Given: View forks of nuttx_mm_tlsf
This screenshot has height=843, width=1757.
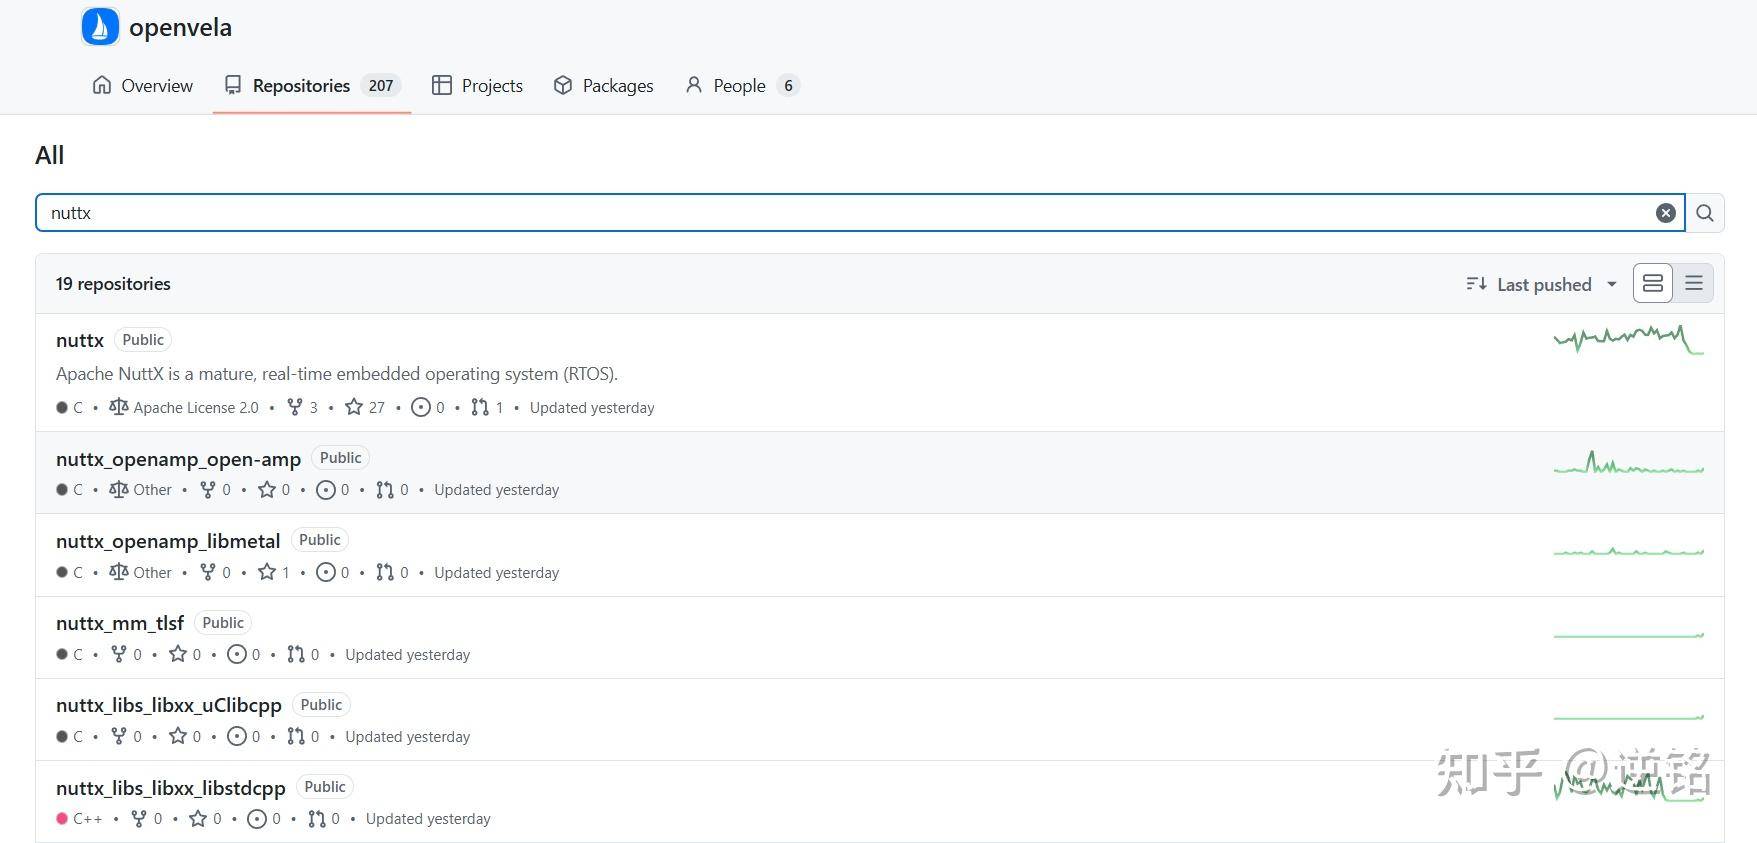Looking at the screenshot, I should pos(126,654).
